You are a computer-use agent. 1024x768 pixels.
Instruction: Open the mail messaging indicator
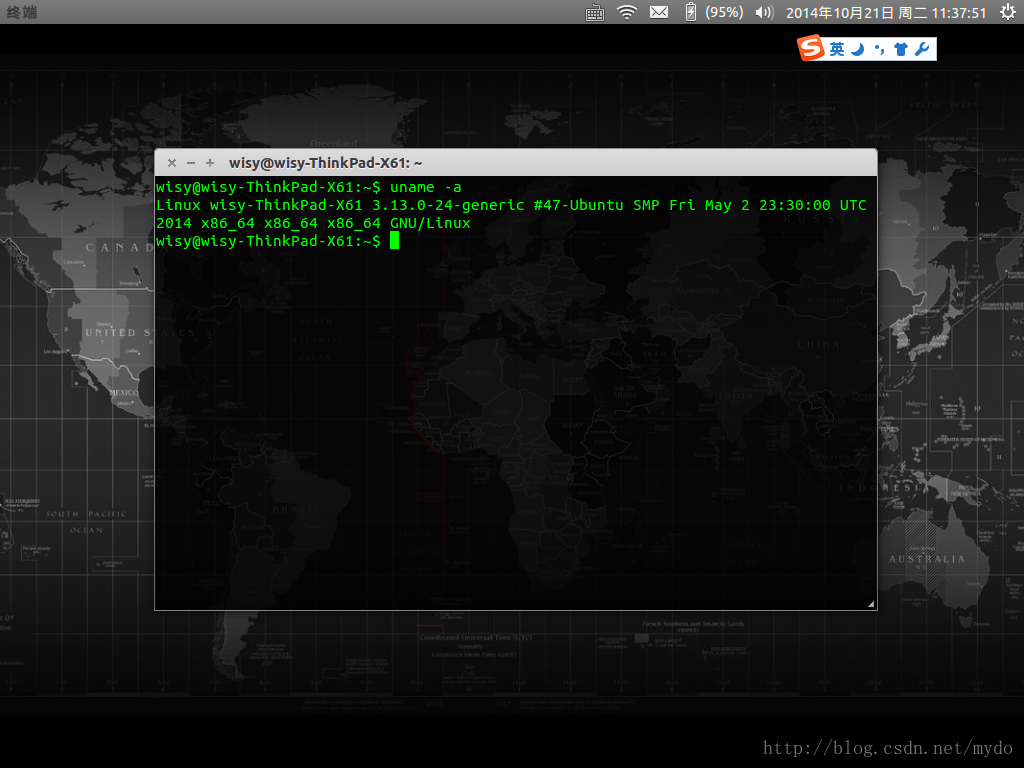659,12
